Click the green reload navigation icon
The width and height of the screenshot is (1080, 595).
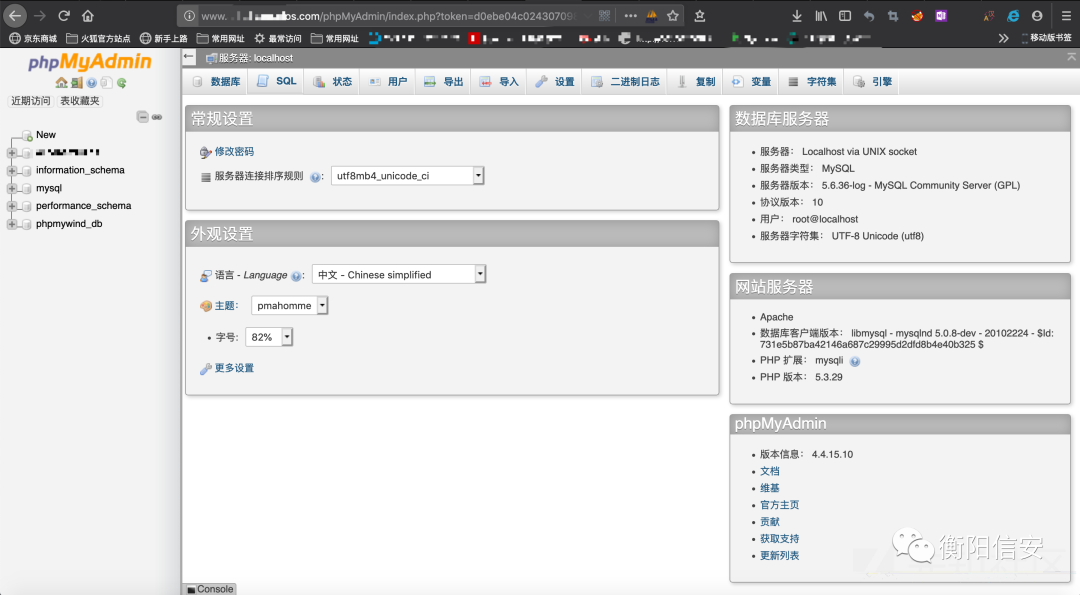121,83
